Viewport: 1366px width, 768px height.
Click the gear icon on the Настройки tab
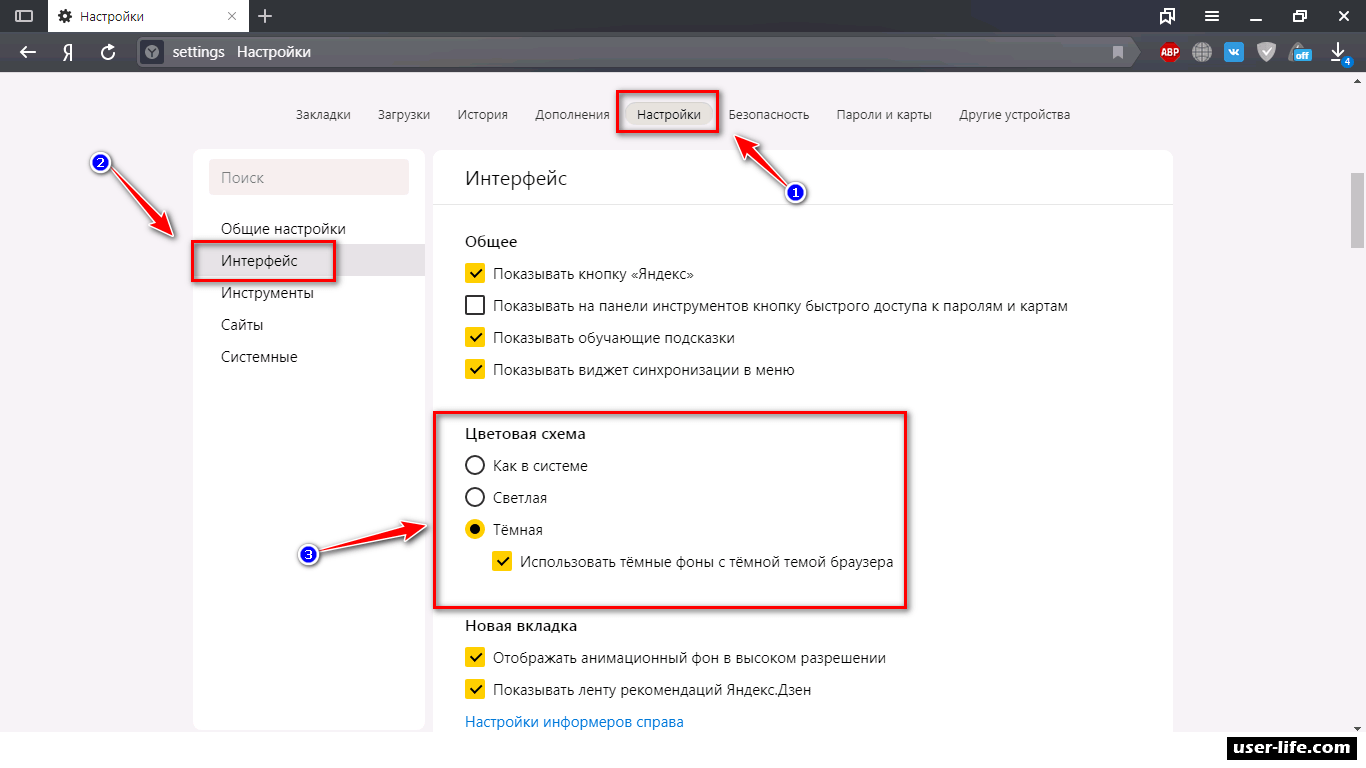pos(65,17)
